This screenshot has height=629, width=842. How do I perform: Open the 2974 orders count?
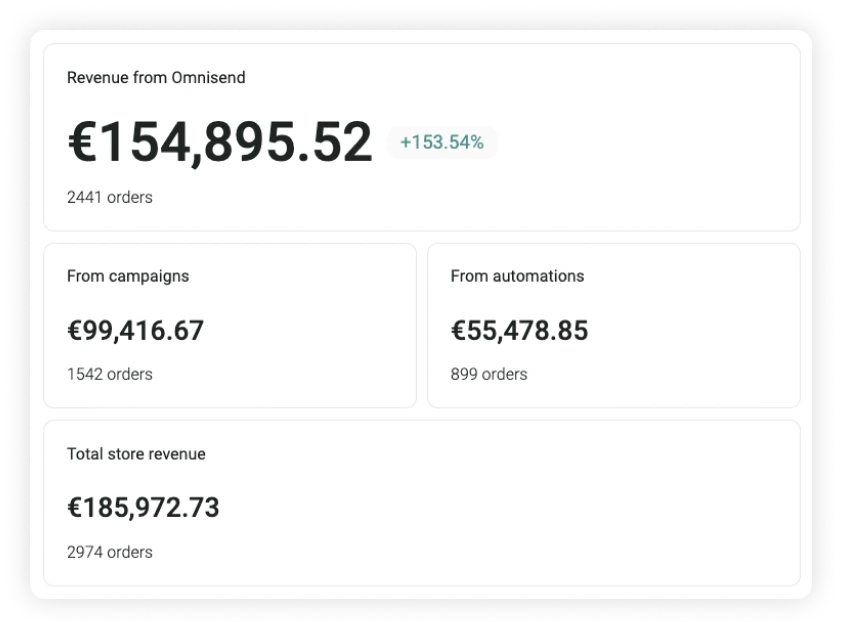(109, 552)
